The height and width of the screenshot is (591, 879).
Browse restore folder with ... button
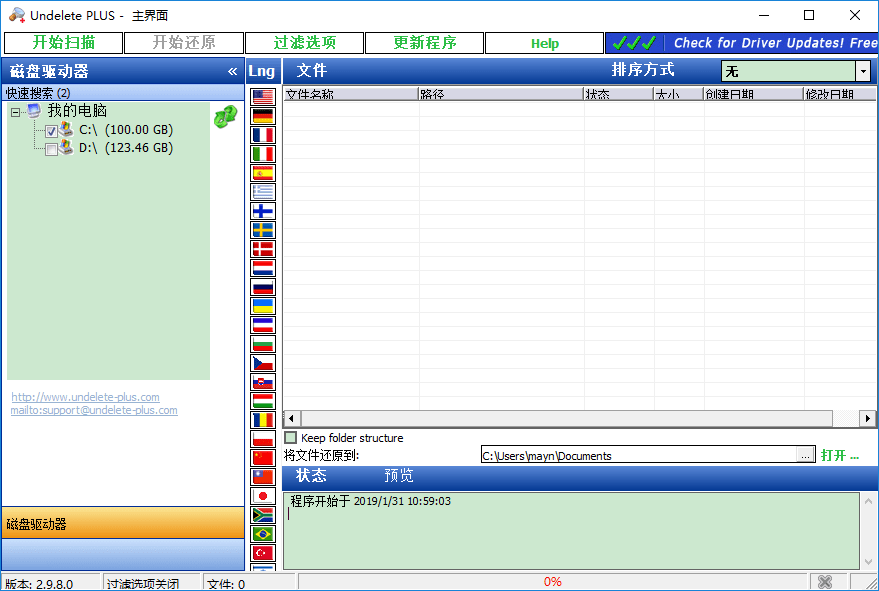coord(806,455)
